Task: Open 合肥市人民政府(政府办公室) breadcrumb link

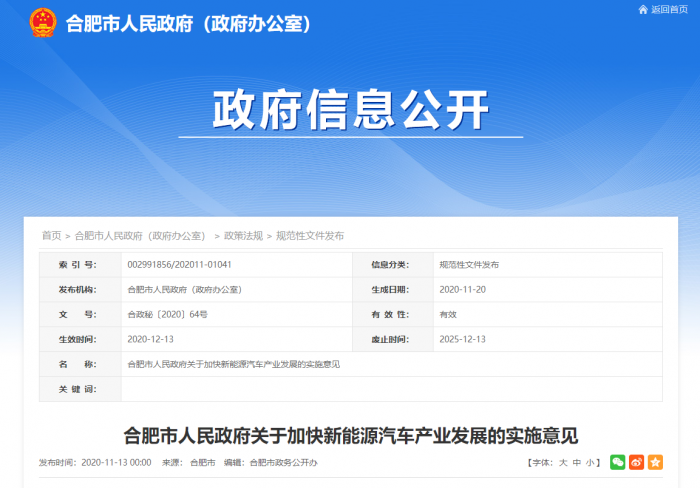Action: coord(140,236)
